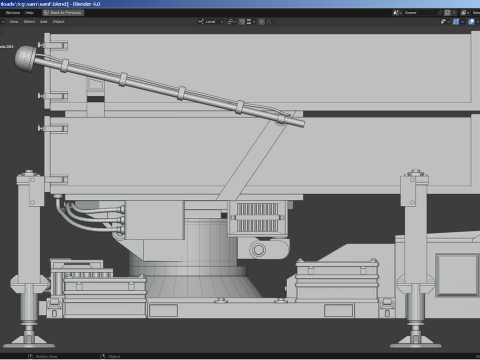Click the delete scene icon

pos(454,13)
